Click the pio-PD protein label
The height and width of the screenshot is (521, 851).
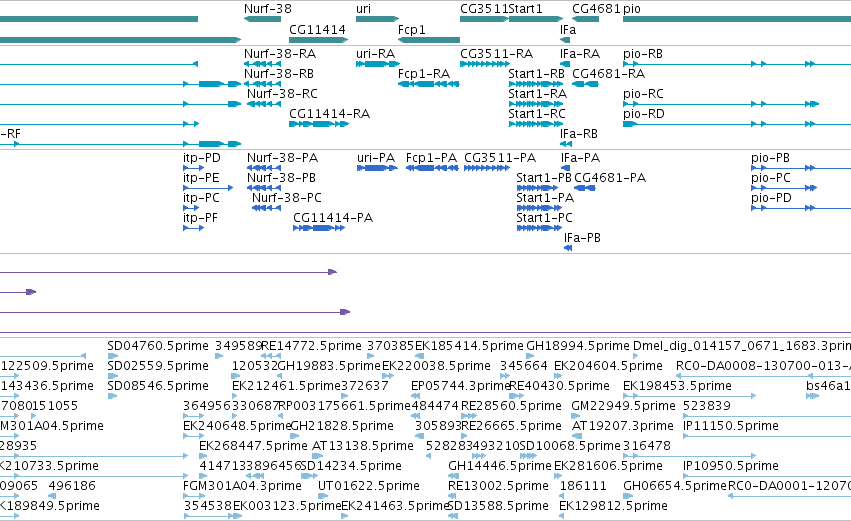[771, 198]
